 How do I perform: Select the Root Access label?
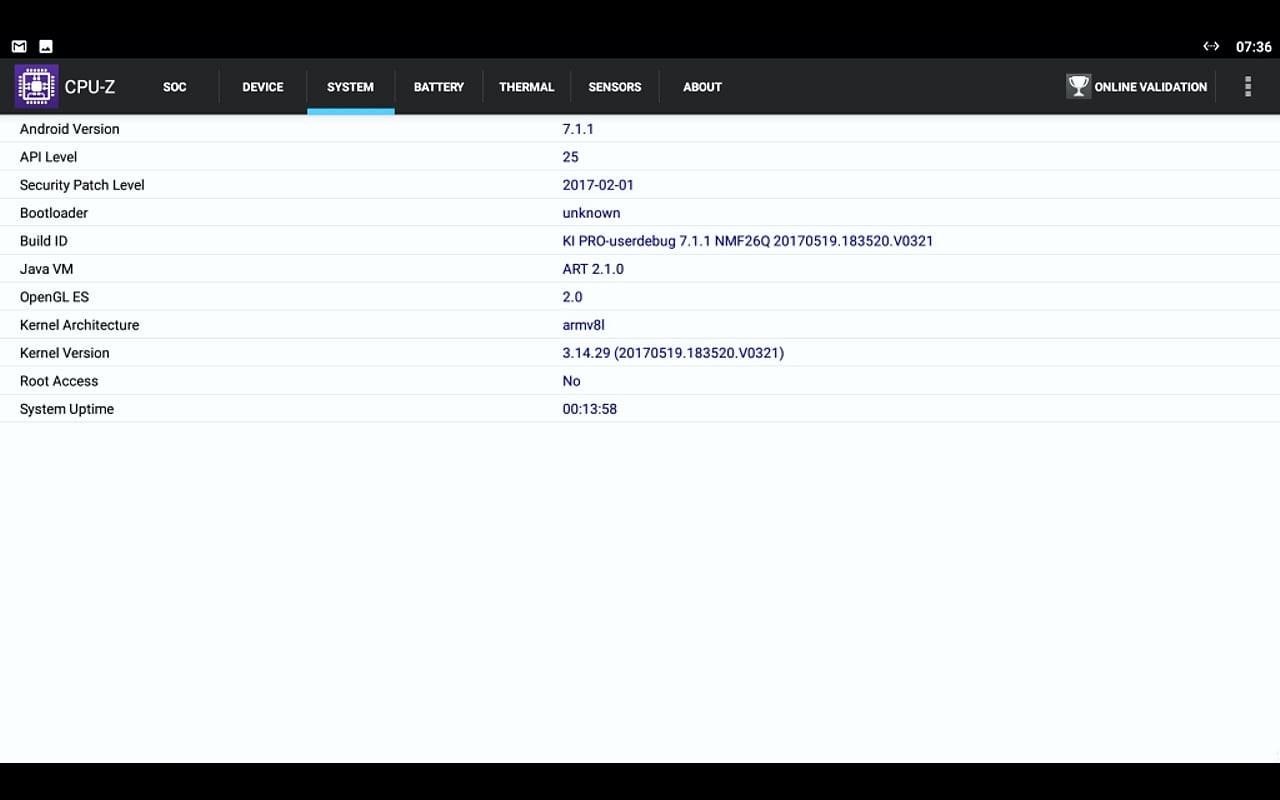coord(59,381)
